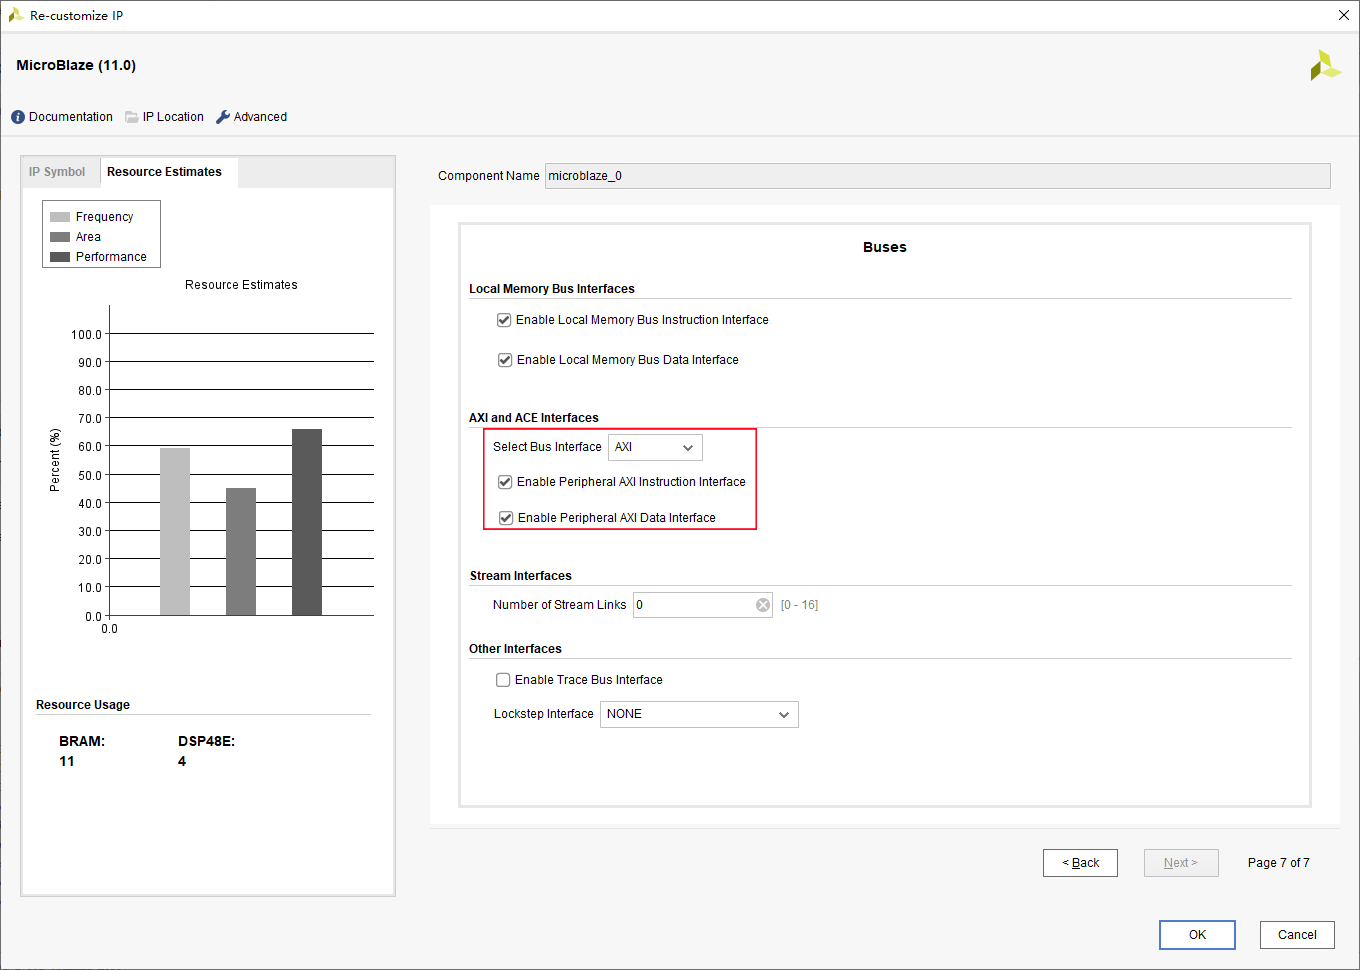The image size is (1360, 970).
Task: Click the 'Buses' page heading
Action: (885, 247)
